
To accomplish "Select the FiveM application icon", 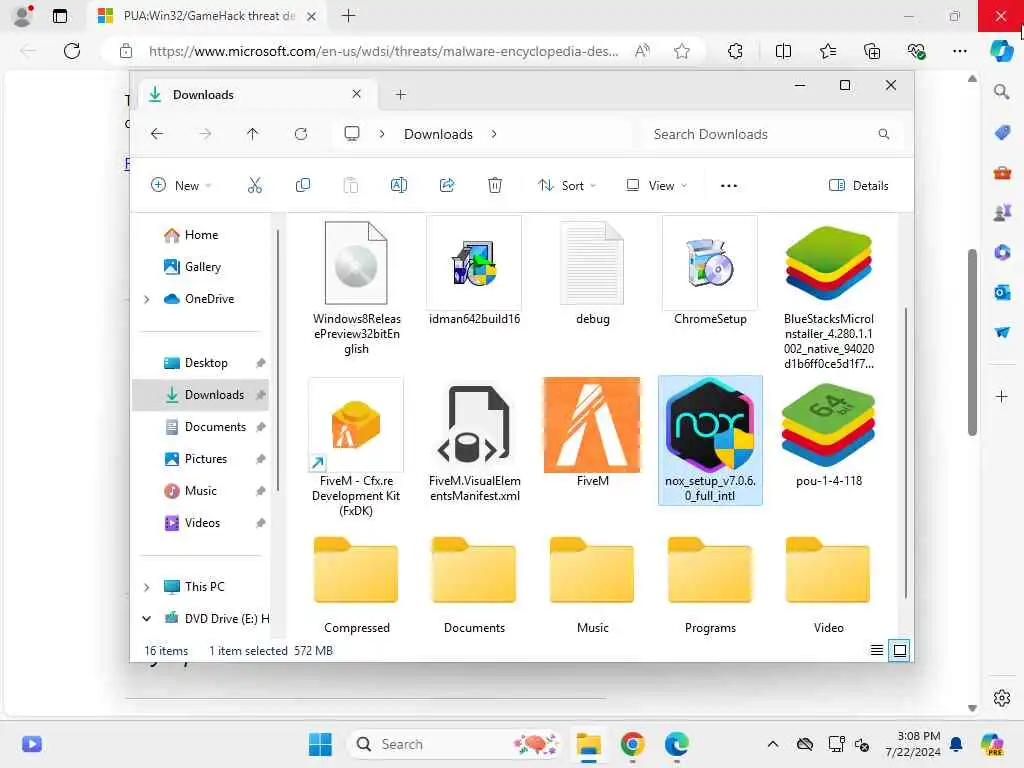I will (592, 432).
